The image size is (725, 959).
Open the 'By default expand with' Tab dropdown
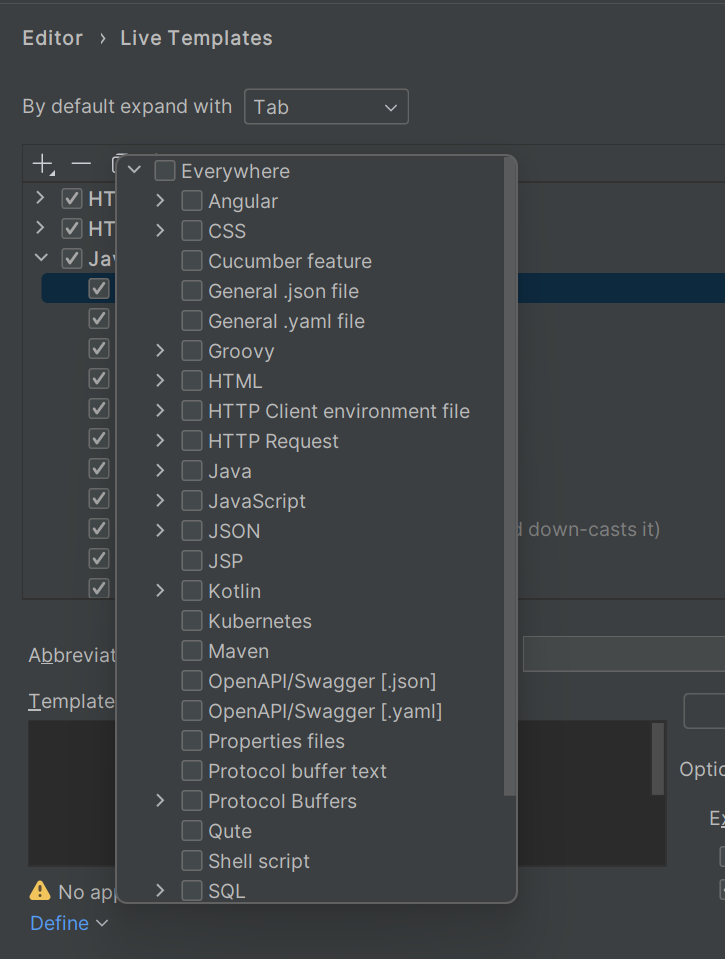(x=326, y=107)
